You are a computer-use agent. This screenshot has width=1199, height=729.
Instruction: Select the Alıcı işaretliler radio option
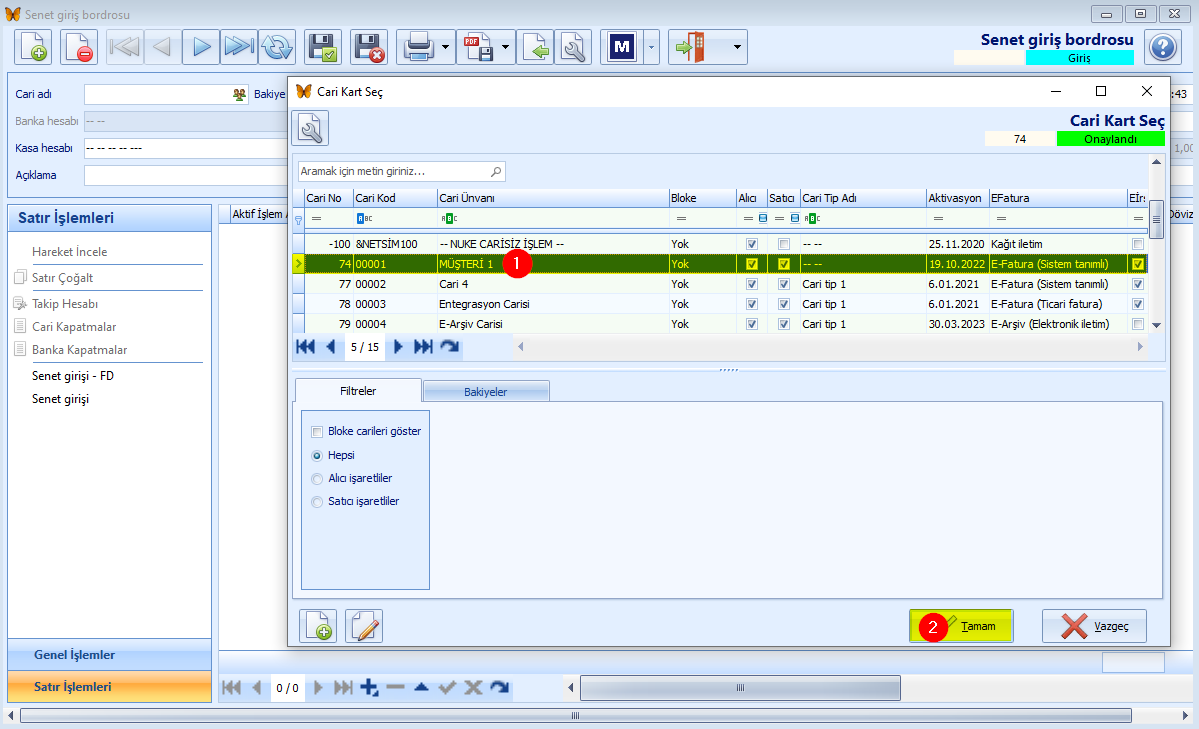(x=317, y=479)
